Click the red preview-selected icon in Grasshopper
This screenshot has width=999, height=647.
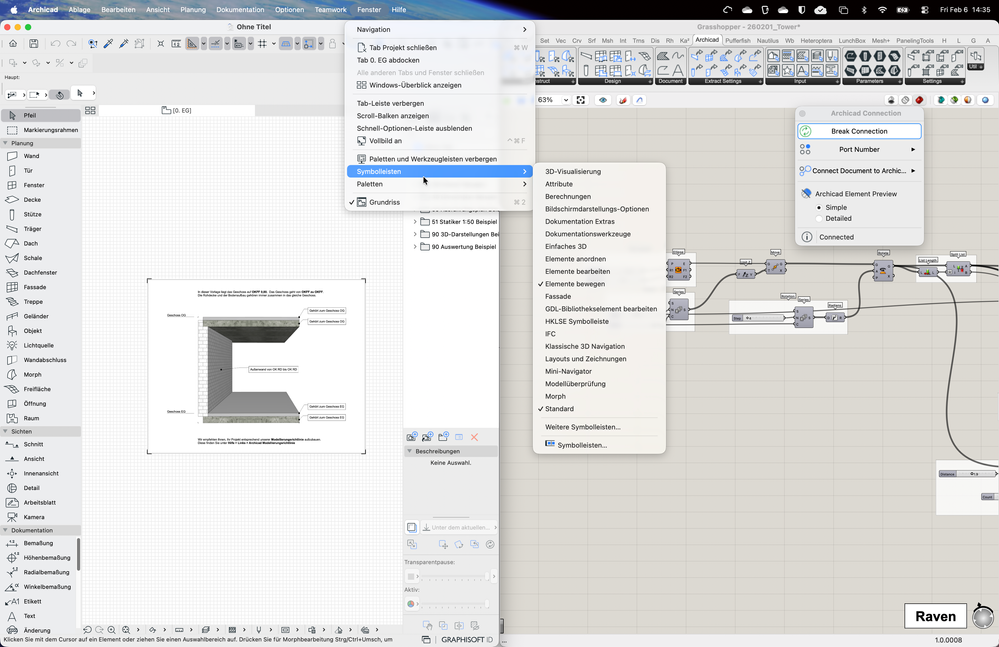point(919,100)
